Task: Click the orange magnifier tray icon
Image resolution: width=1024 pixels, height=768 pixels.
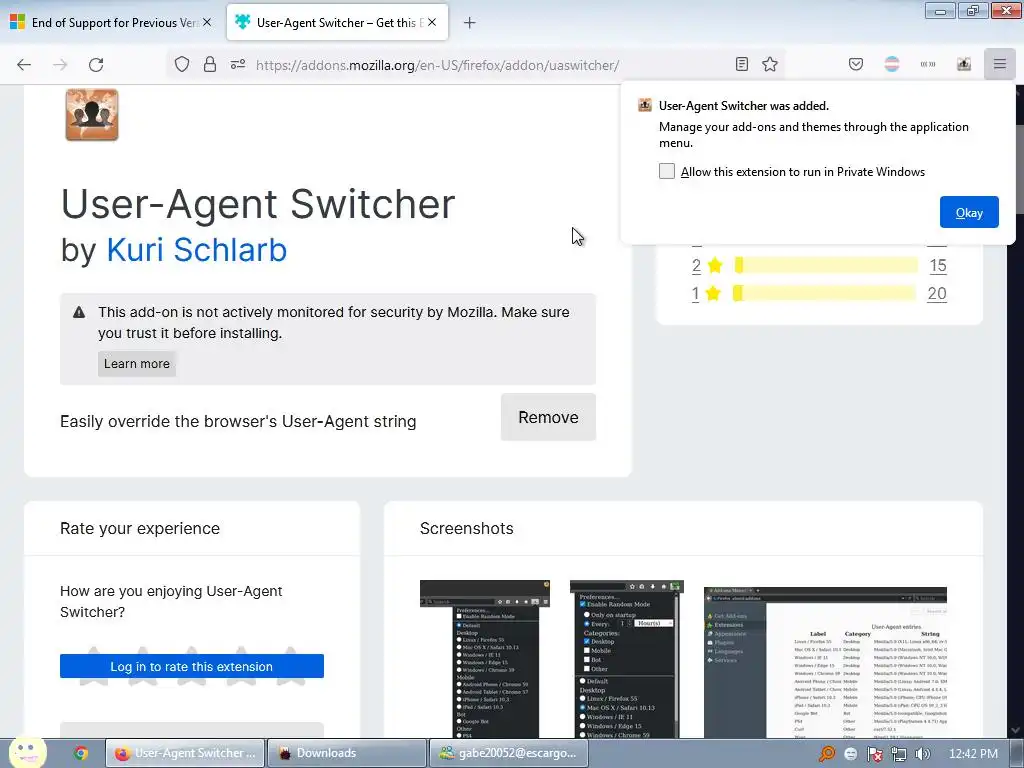Action: (827, 754)
